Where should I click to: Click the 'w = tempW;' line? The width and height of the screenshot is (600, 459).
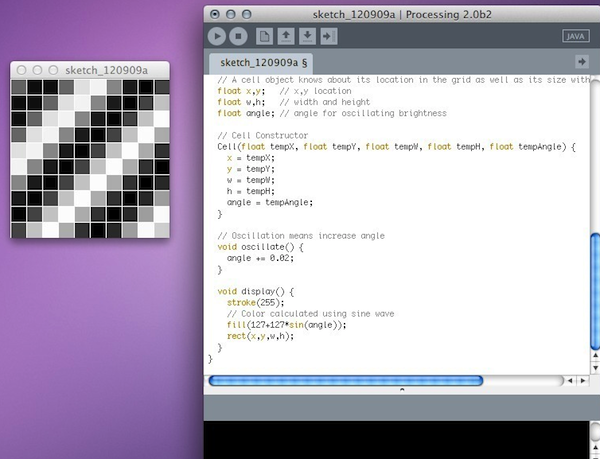(251, 180)
